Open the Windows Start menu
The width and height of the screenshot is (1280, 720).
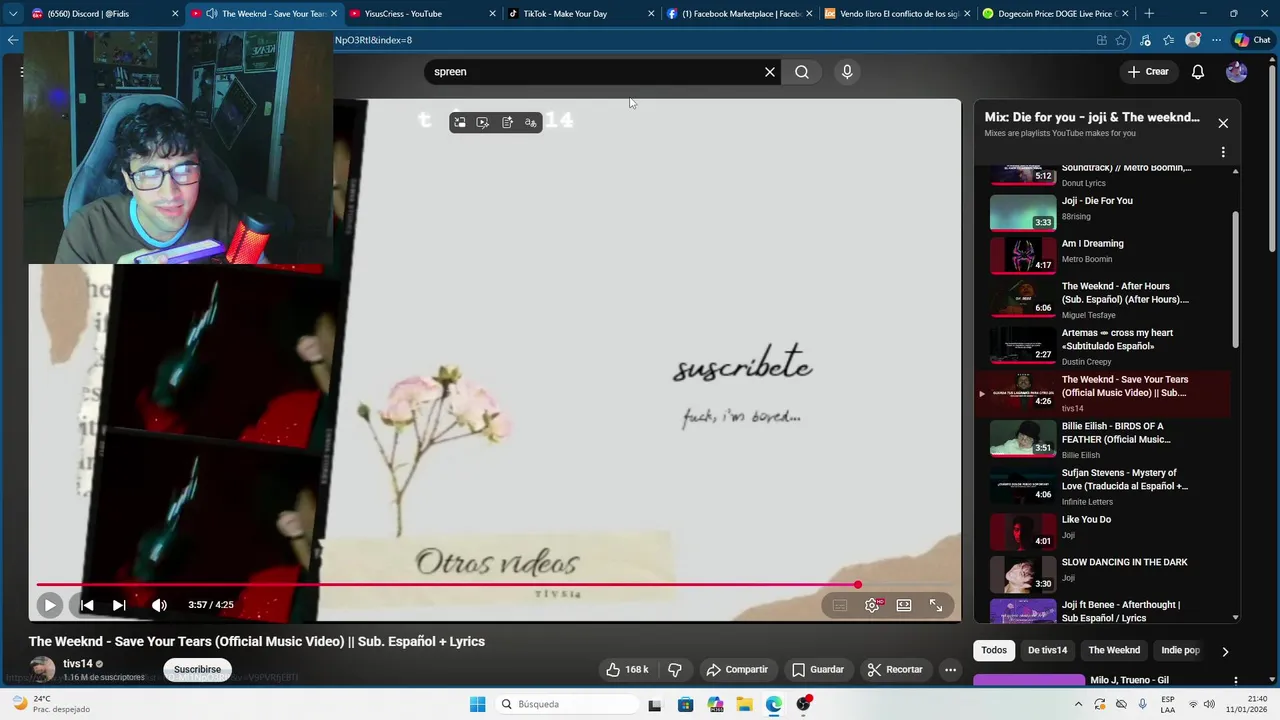(x=477, y=704)
